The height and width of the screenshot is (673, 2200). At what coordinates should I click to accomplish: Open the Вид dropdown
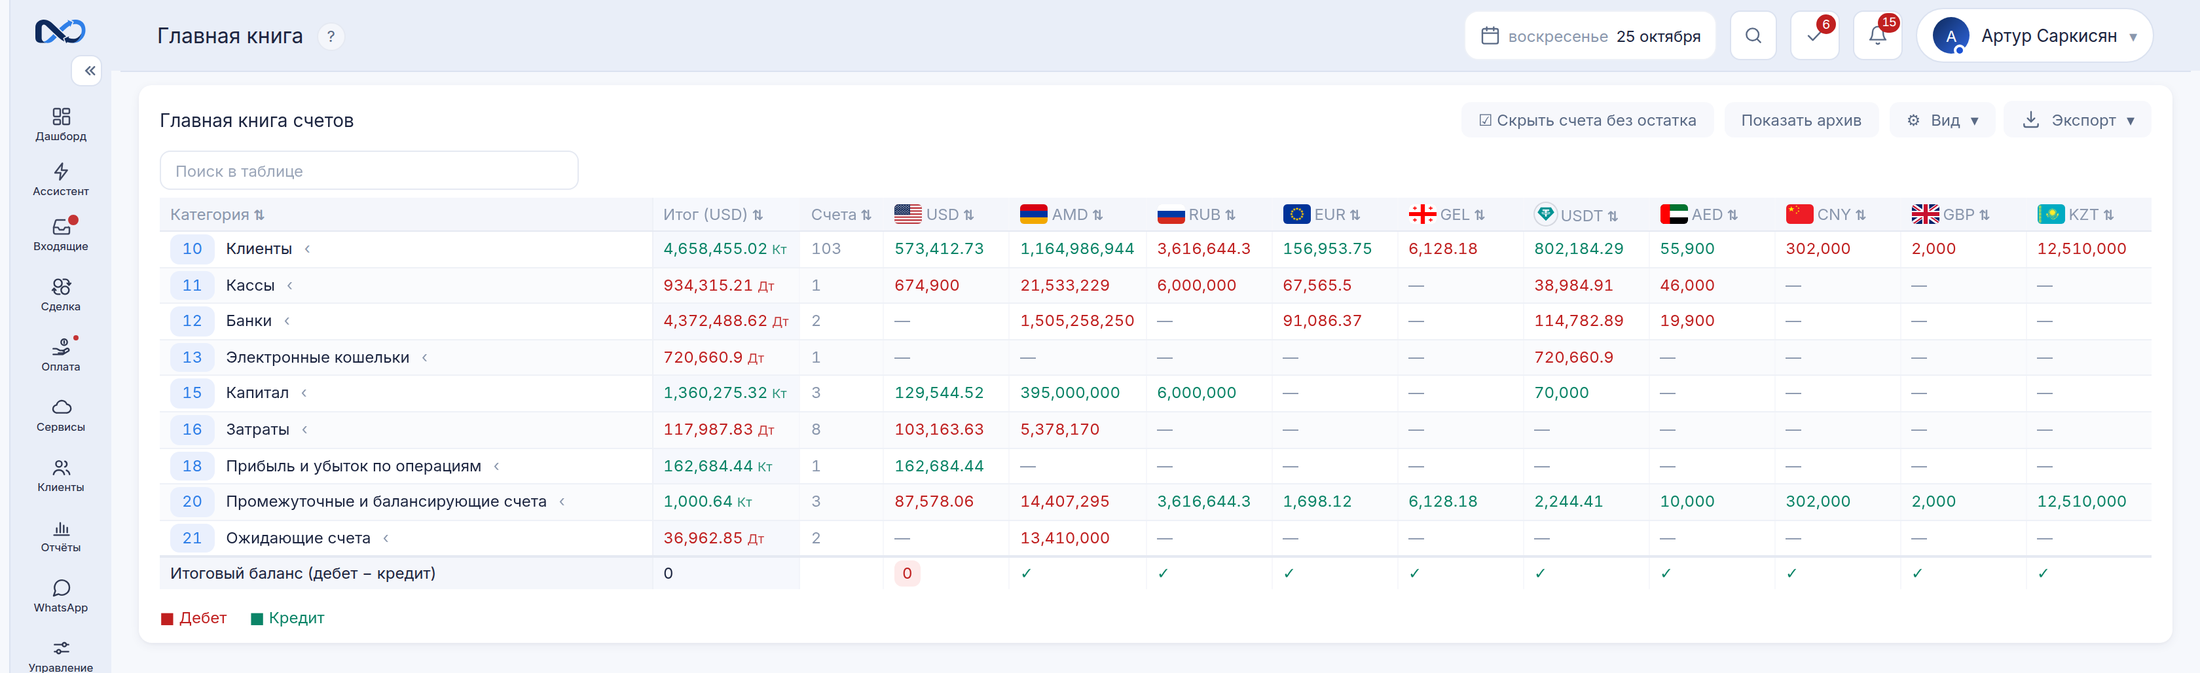(x=1942, y=120)
